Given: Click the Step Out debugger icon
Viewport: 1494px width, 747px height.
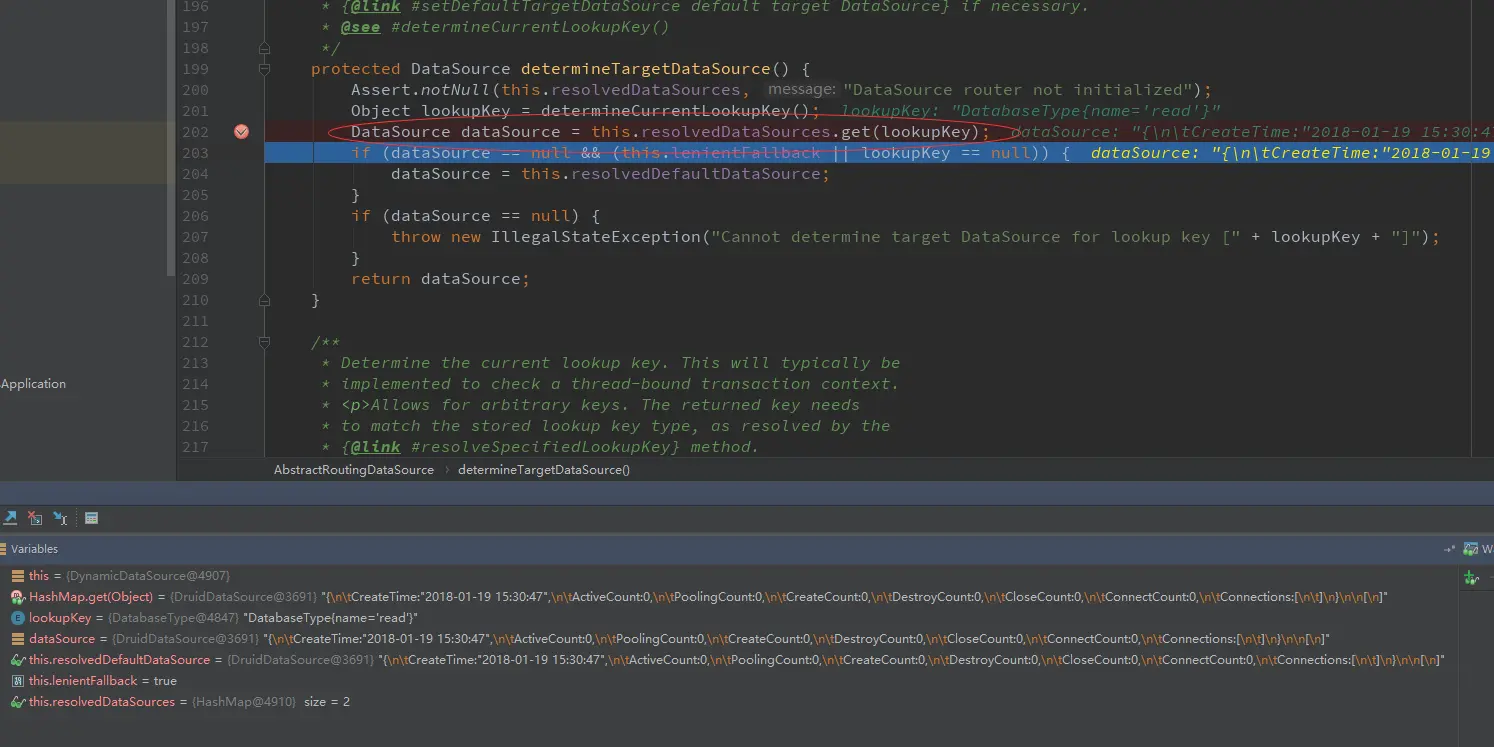Looking at the screenshot, I should [x=10, y=518].
